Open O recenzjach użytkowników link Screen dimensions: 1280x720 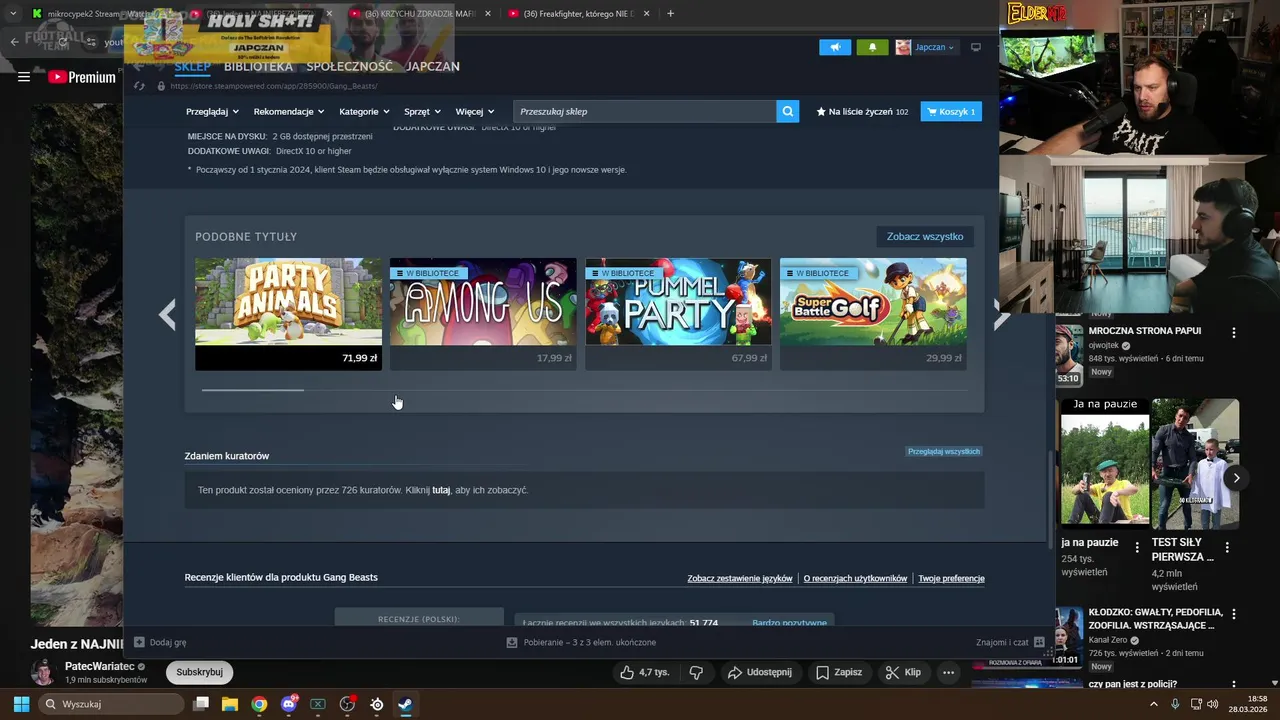tap(855, 579)
